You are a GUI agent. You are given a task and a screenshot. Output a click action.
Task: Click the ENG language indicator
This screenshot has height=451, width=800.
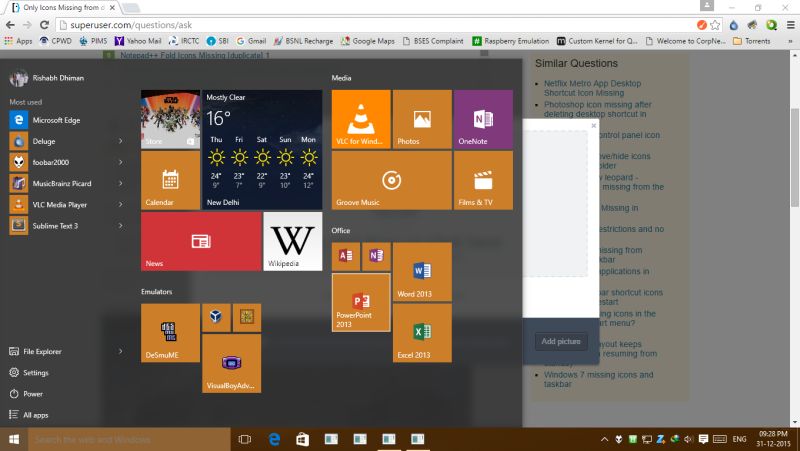(739, 439)
